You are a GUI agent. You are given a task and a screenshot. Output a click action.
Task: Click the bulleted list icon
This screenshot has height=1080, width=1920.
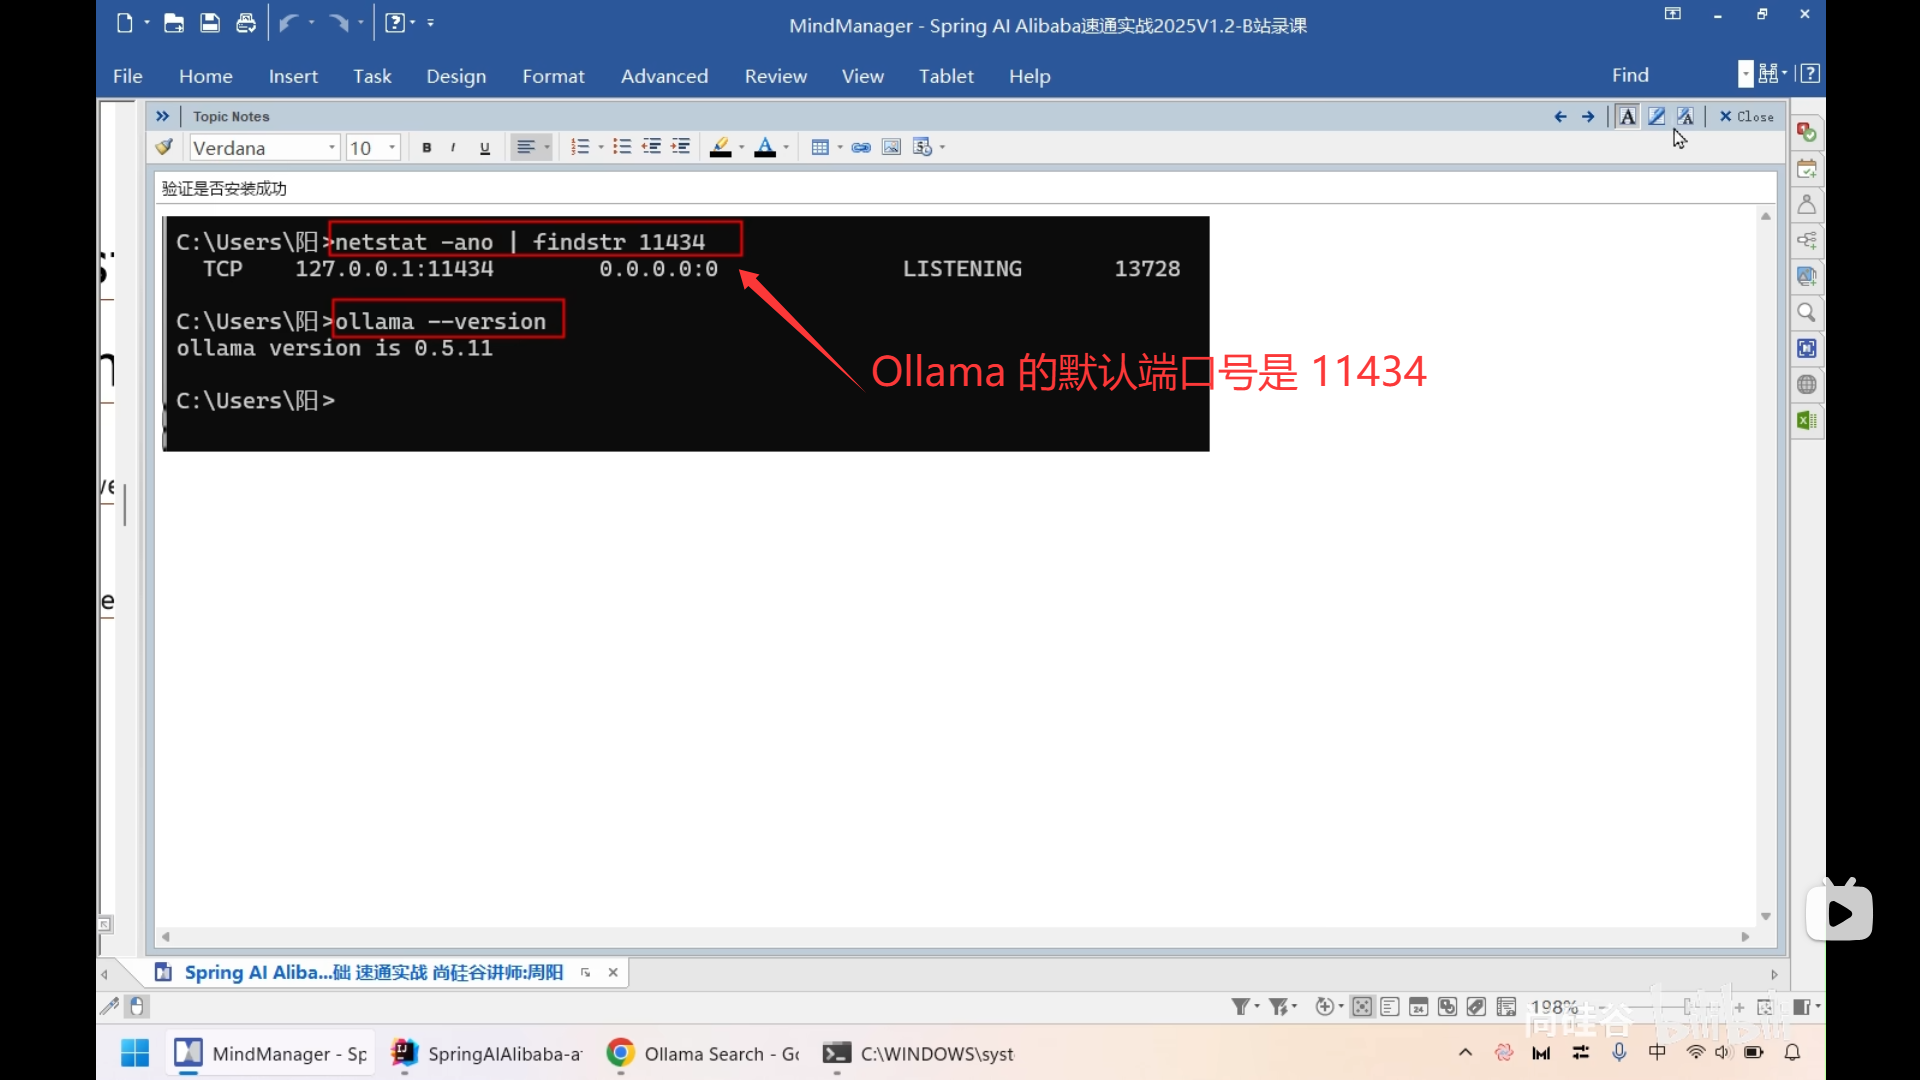pyautogui.click(x=621, y=147)
